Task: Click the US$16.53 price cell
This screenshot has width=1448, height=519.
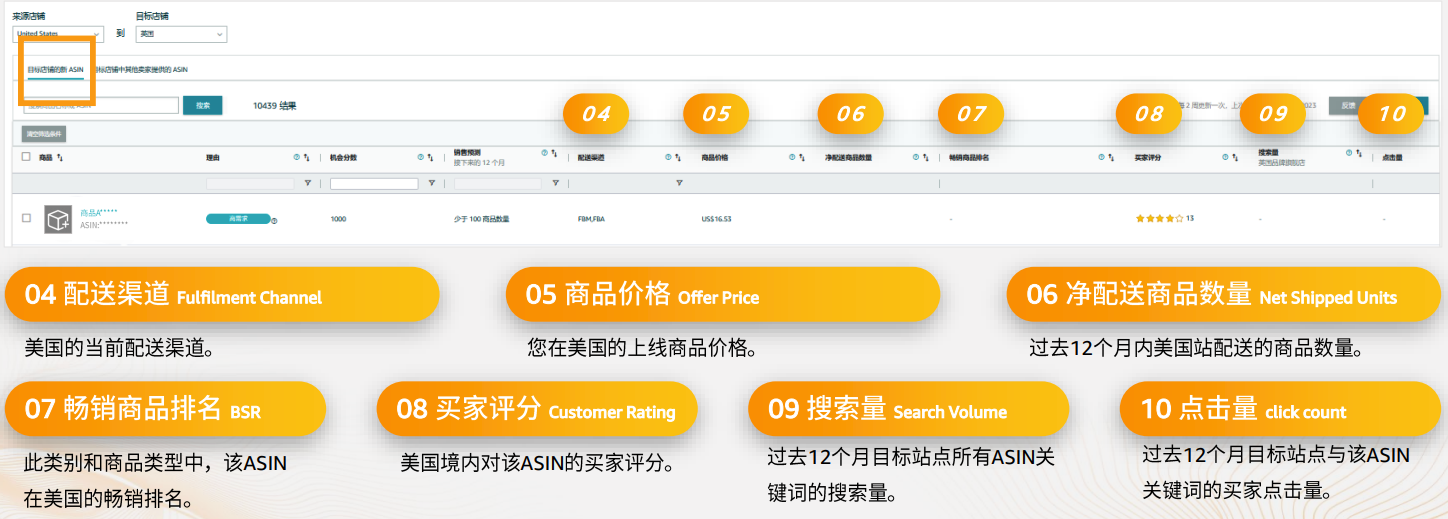Action: tap(716, 218)
